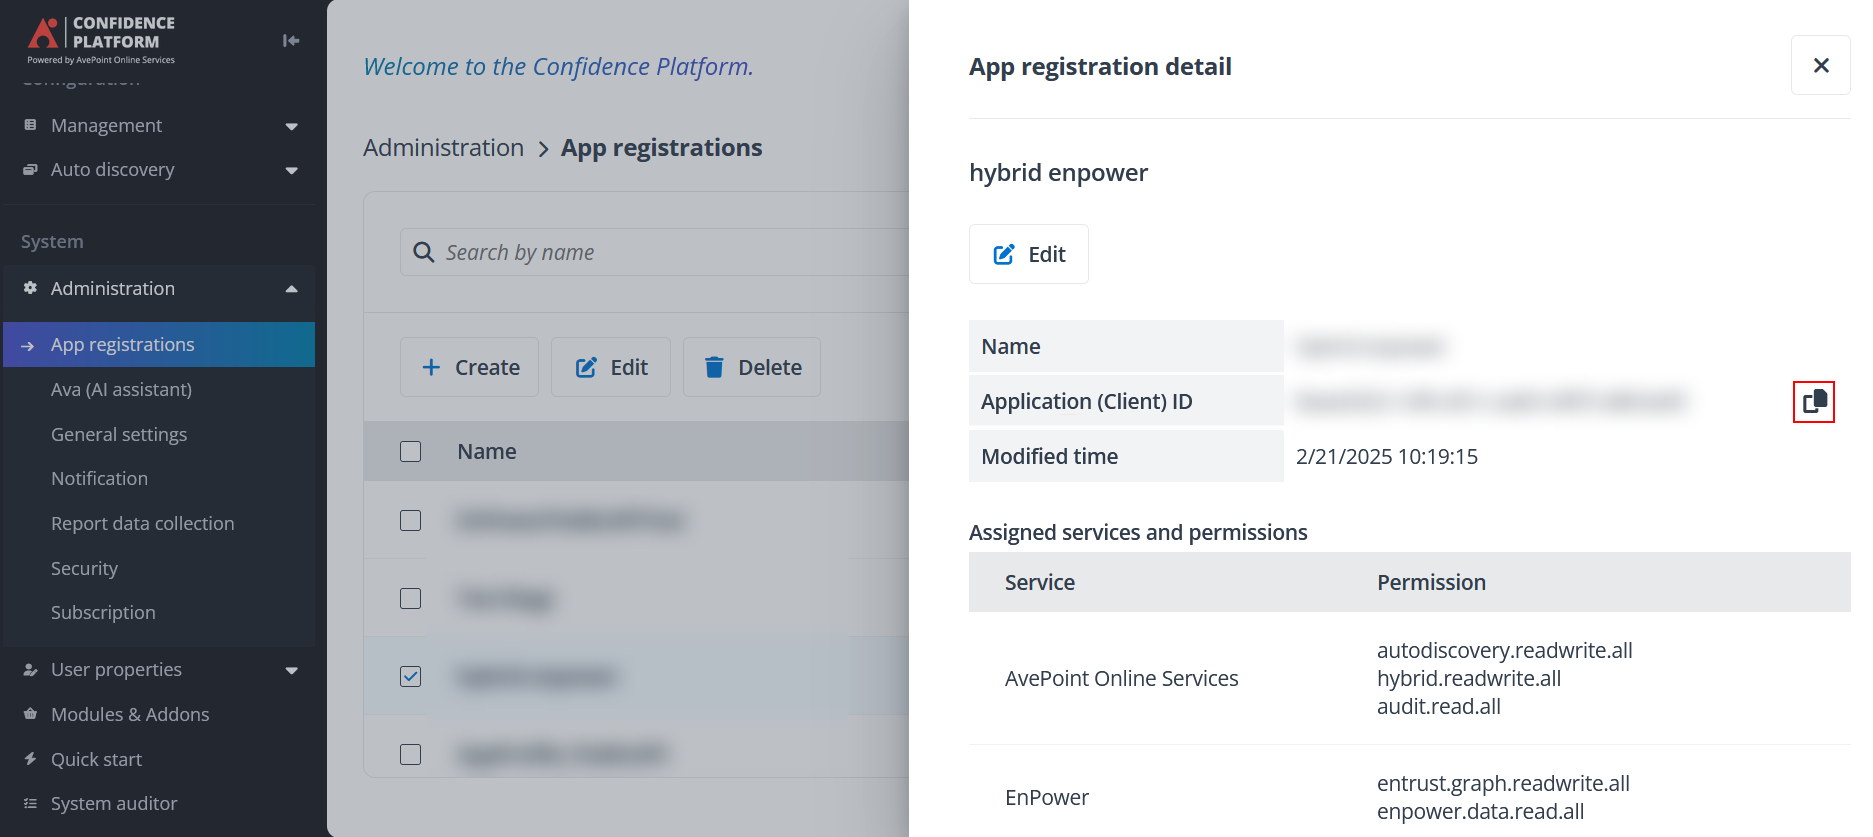Click the AvePoint Online Services service cell

pyautogui.click(x=1121, y=678)
